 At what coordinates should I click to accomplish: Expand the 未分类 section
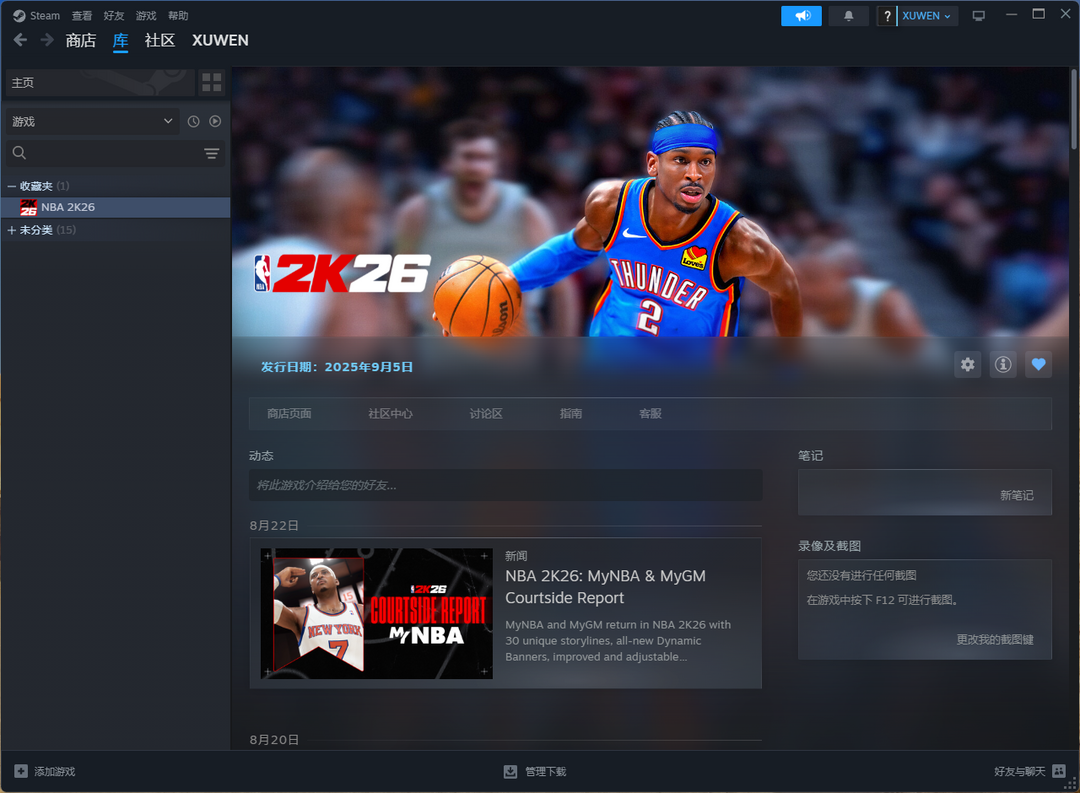tap(12, 230)
